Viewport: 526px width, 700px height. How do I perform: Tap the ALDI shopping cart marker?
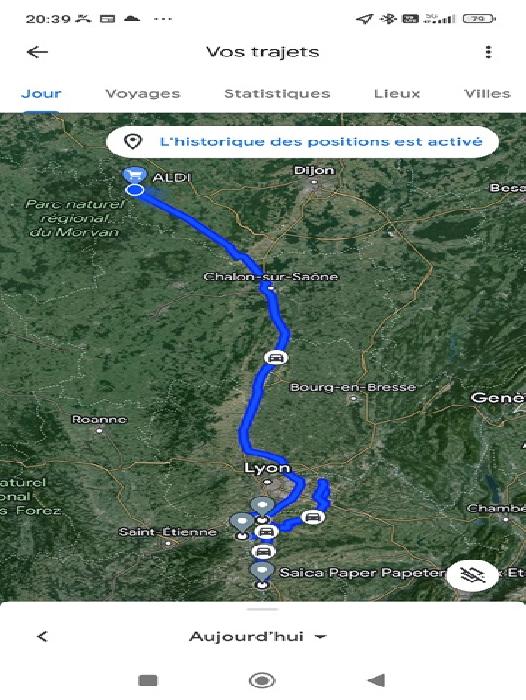pyautogui.click(x=135, y=175)
